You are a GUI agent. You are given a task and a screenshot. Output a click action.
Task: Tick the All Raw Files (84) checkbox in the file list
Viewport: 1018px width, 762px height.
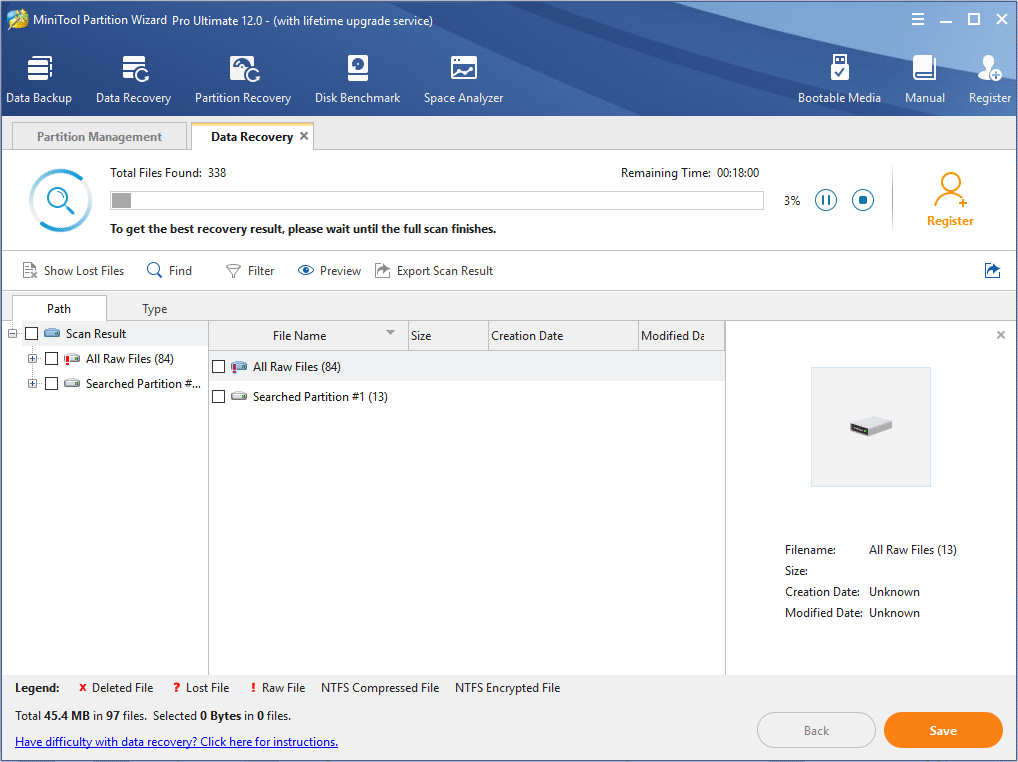tap(219, 367)
